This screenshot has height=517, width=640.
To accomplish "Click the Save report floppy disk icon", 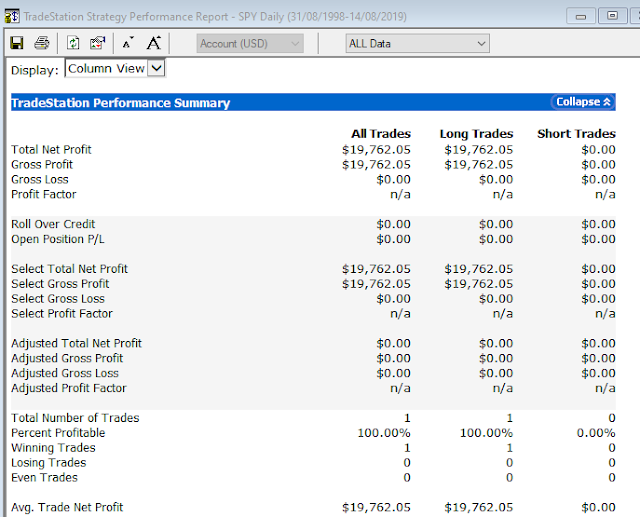I will click(17, 43).
